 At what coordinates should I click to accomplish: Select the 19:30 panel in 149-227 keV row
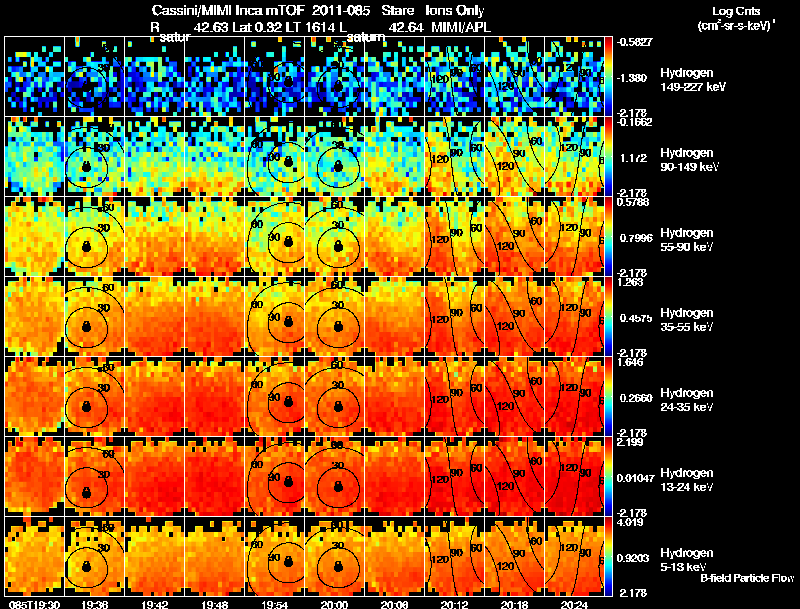click(x=35, y=77)
